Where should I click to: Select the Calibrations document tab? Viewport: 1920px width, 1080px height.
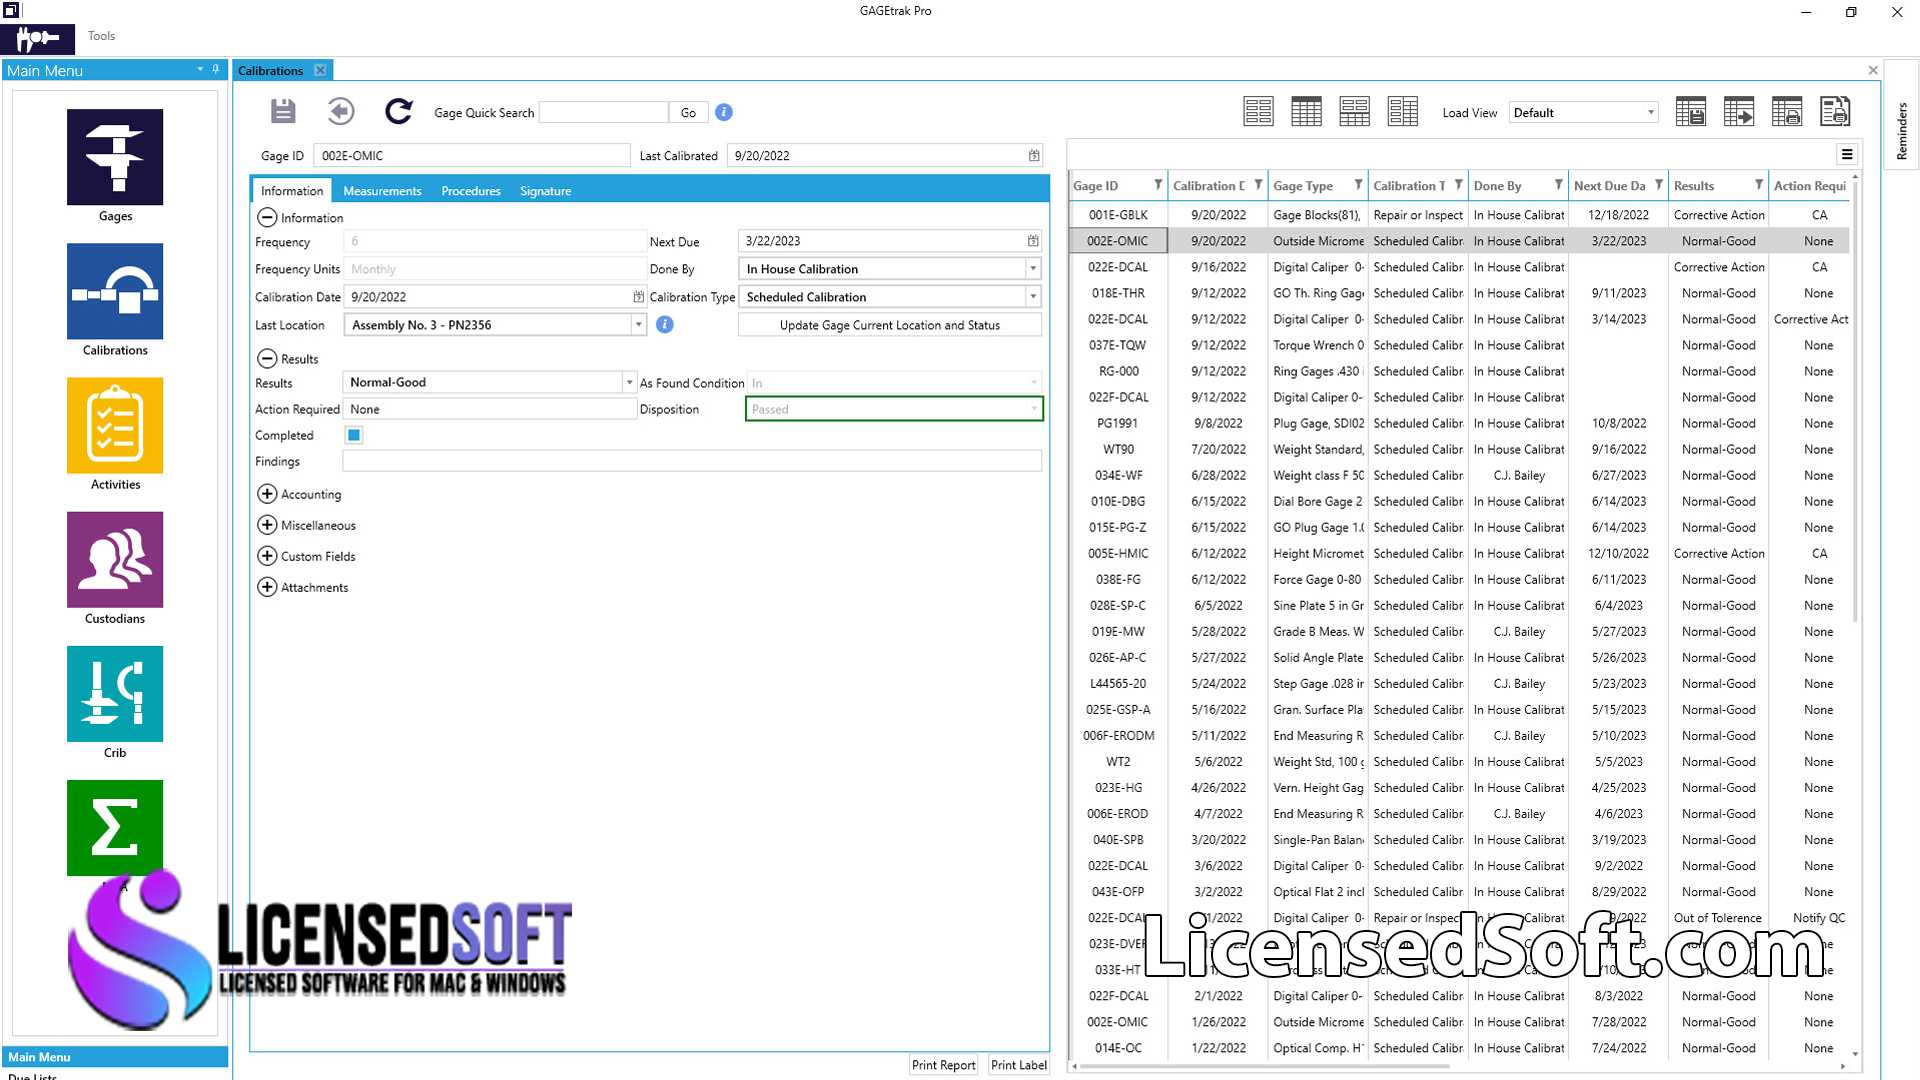(270, 70)
